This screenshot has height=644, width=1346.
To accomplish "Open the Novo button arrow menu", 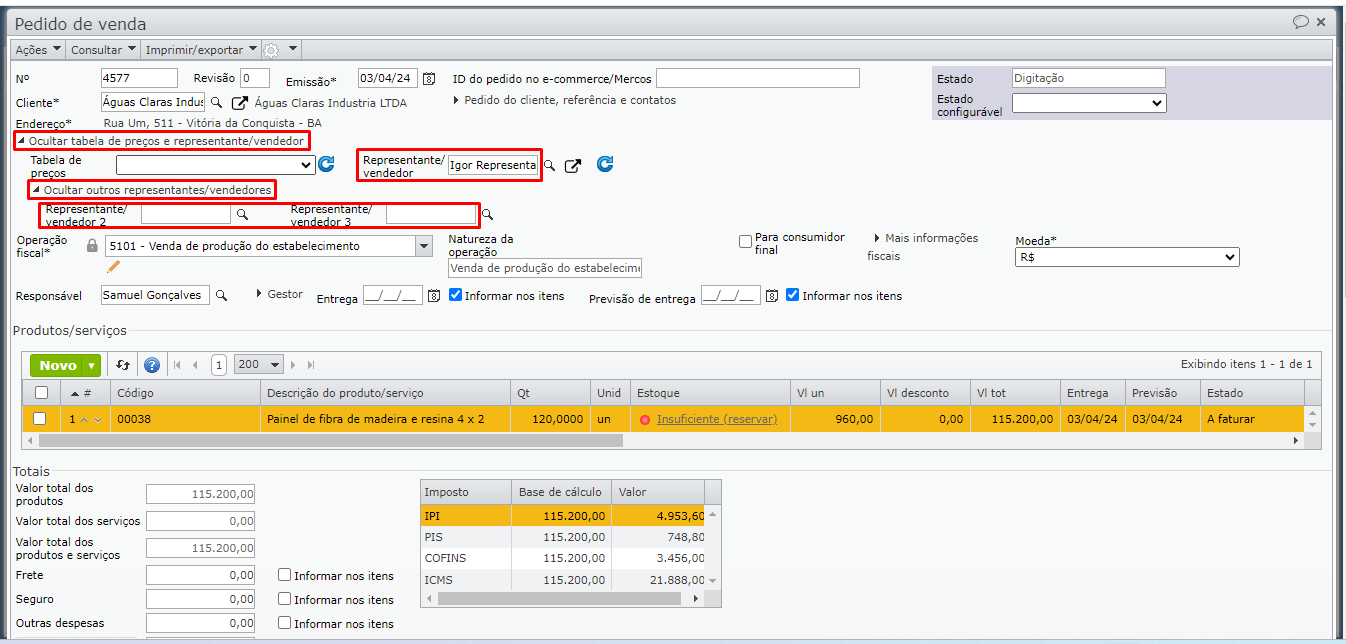I will pos(92,366).
